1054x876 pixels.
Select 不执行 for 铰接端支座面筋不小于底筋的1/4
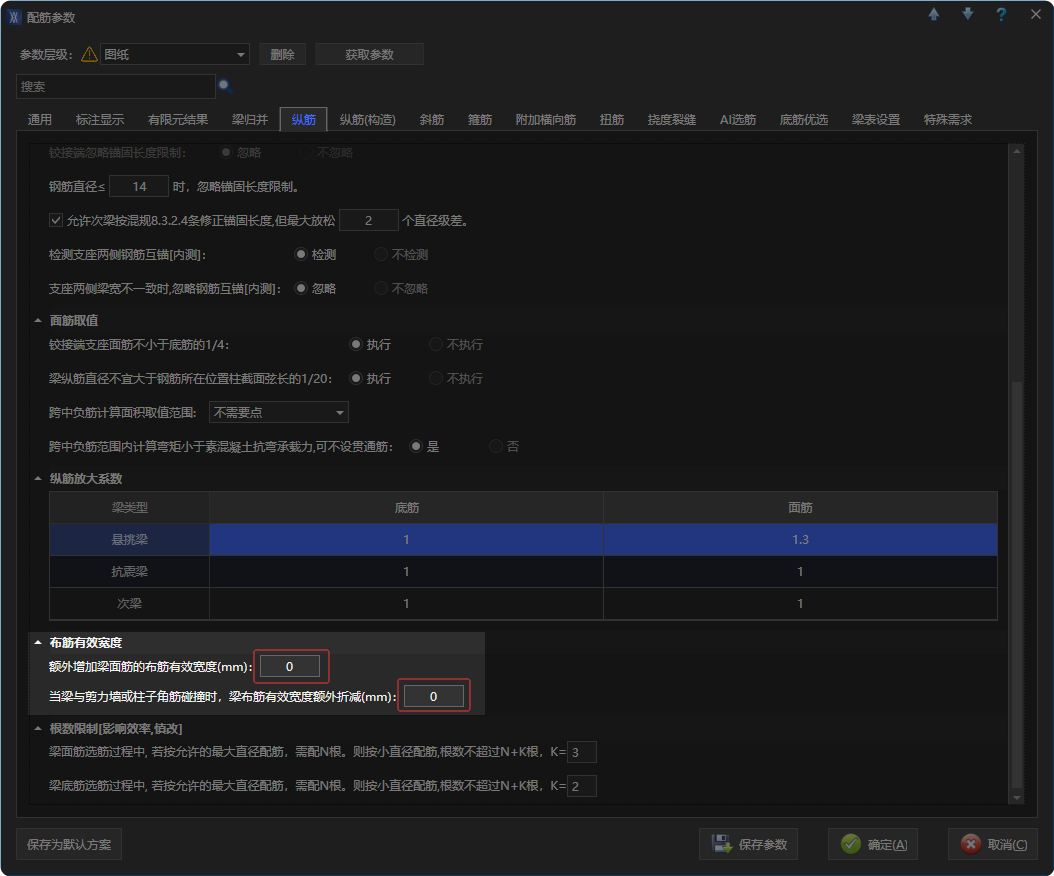tap(436, 344)
